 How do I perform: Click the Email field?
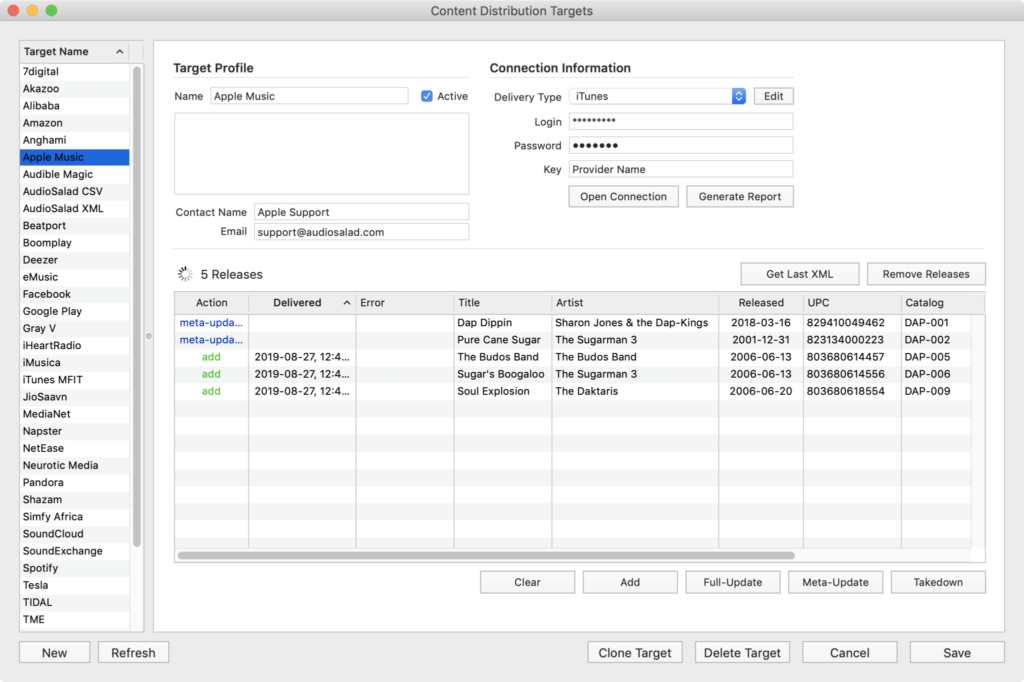361,232
